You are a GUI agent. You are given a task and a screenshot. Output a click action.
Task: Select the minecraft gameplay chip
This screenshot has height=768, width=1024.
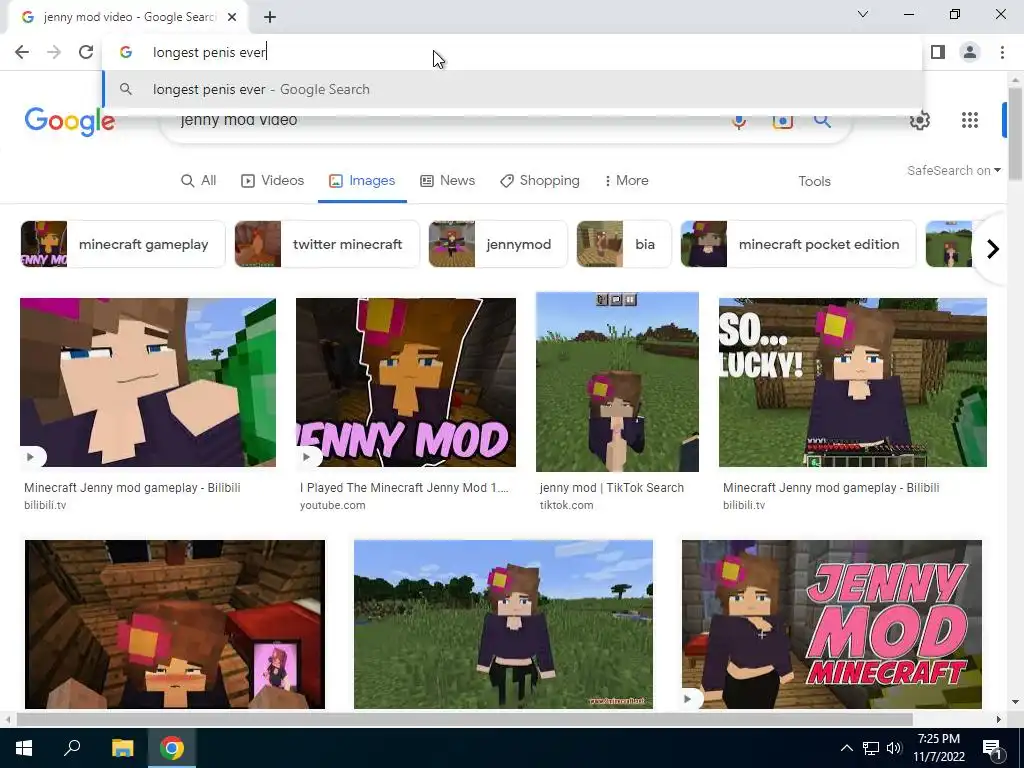(x=123, y=244)
